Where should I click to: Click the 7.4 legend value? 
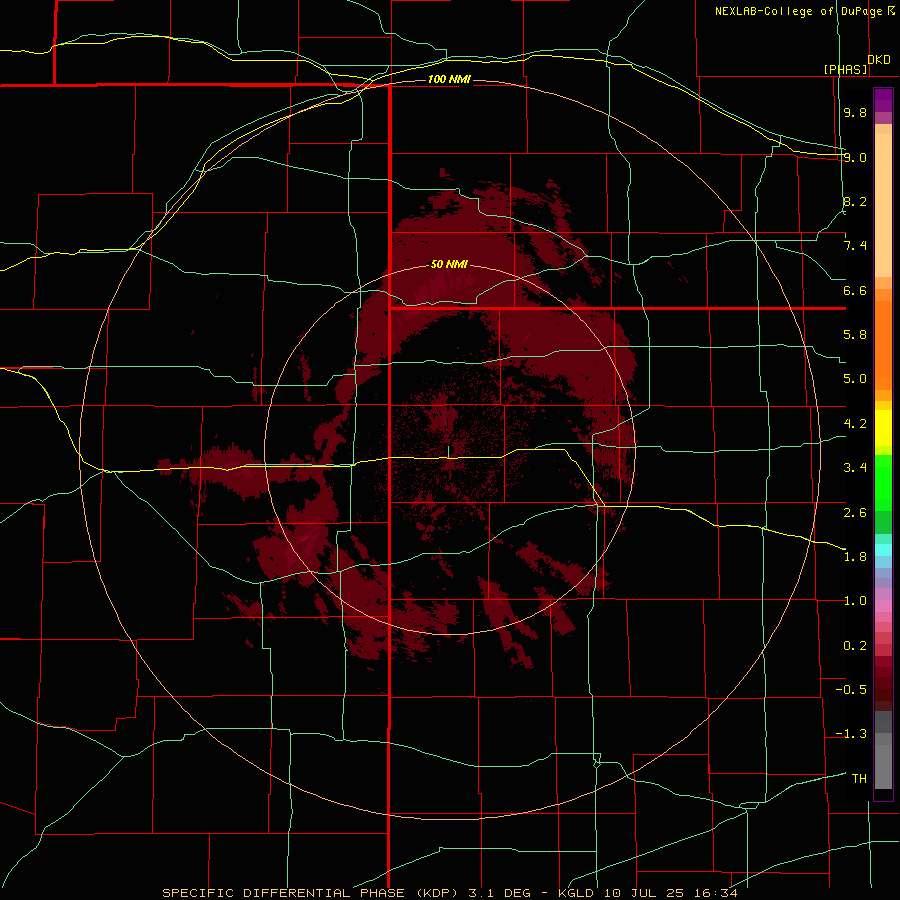click(855, 246)
